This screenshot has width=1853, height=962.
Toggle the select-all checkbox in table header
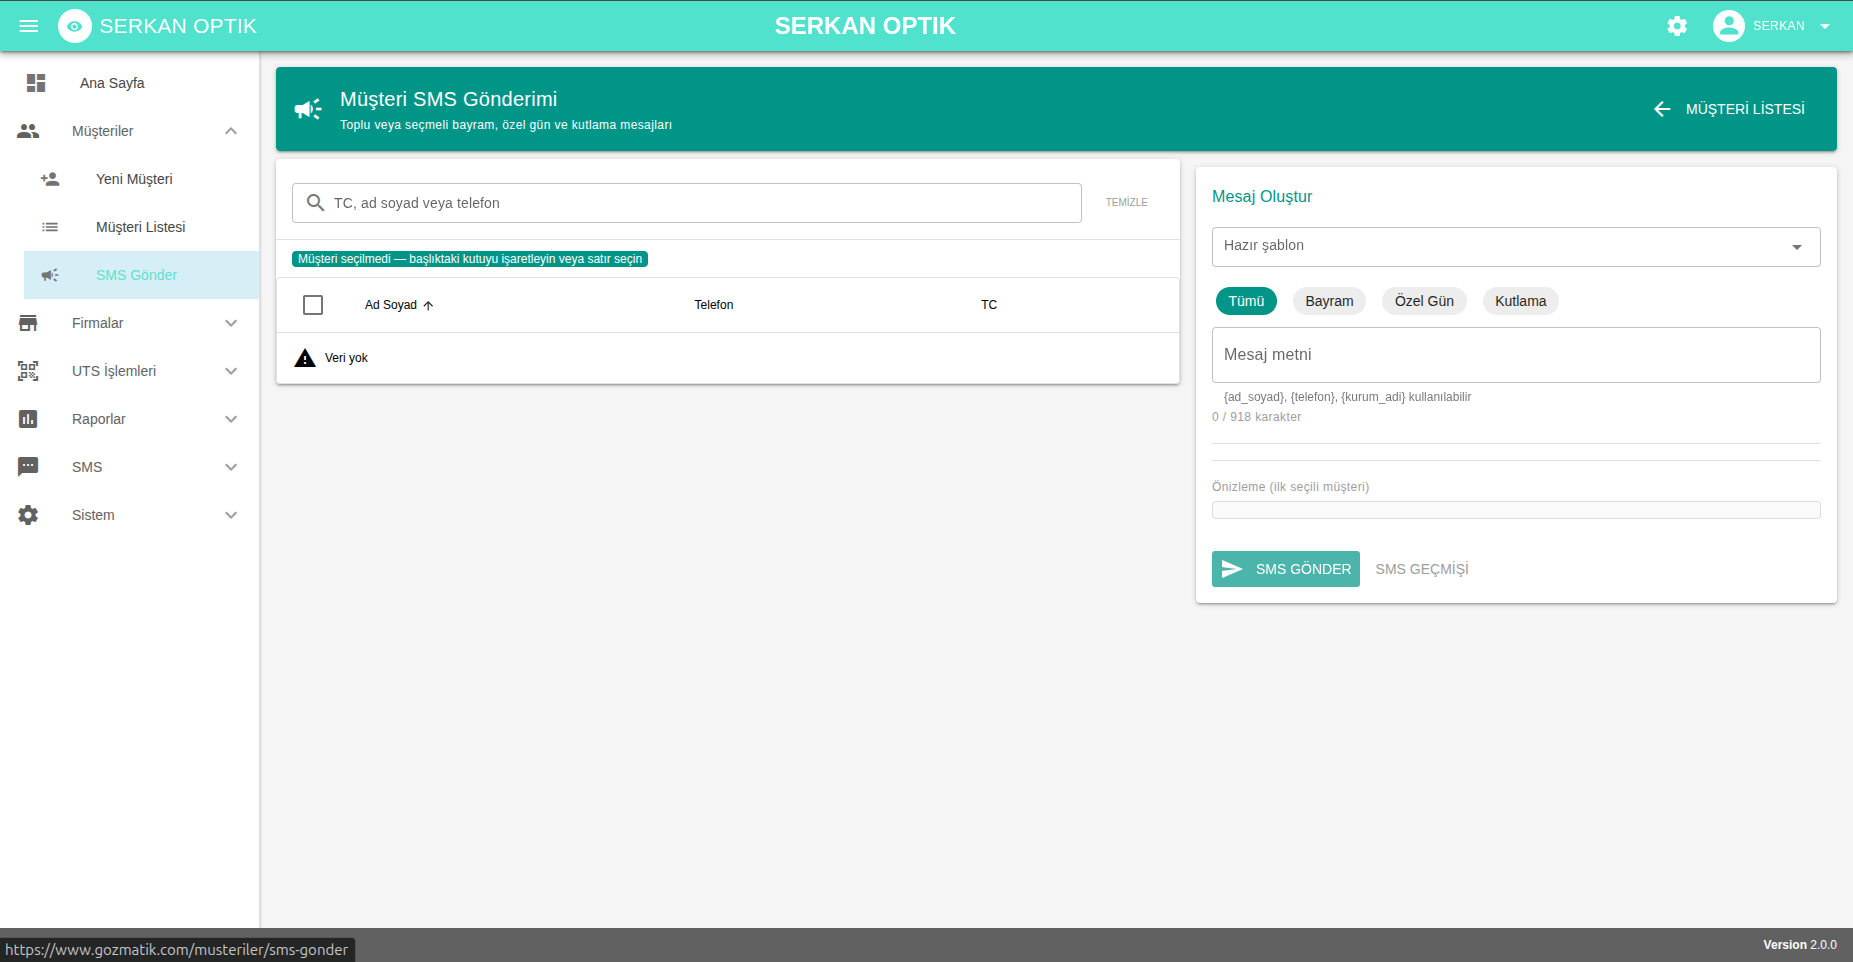313,305
